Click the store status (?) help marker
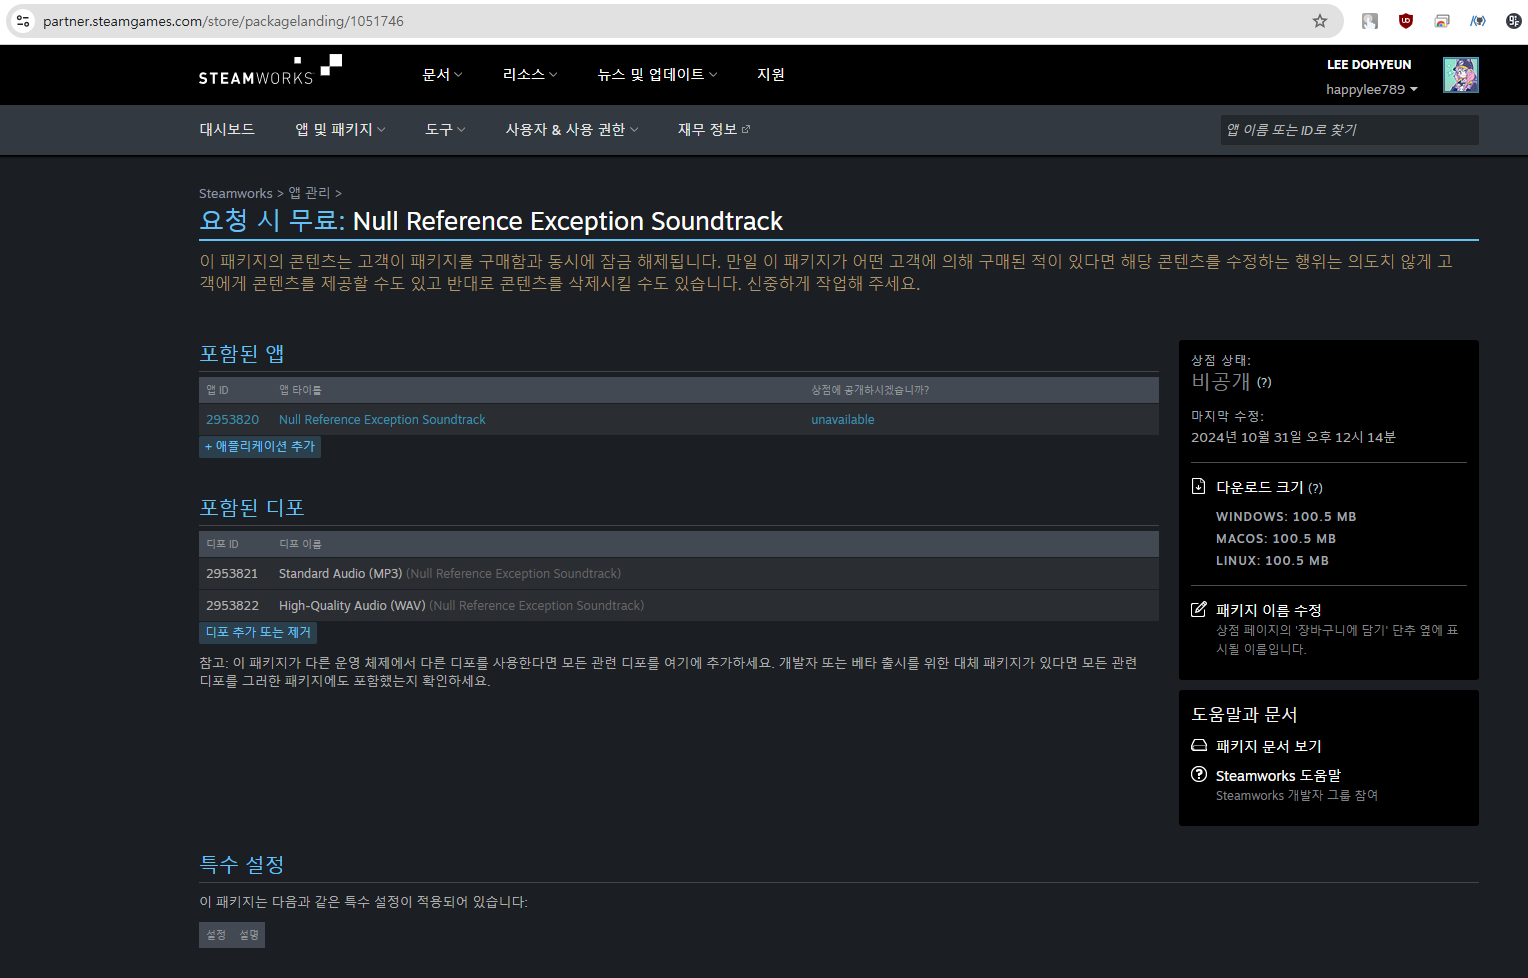Screen dimensions: 1528x978 (1264, 382)
